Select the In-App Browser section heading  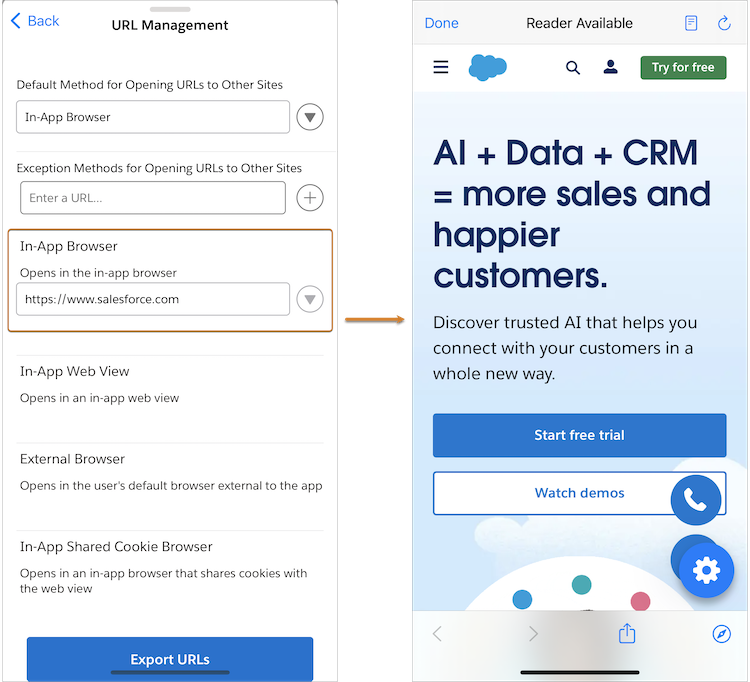(x=68, y=246)
